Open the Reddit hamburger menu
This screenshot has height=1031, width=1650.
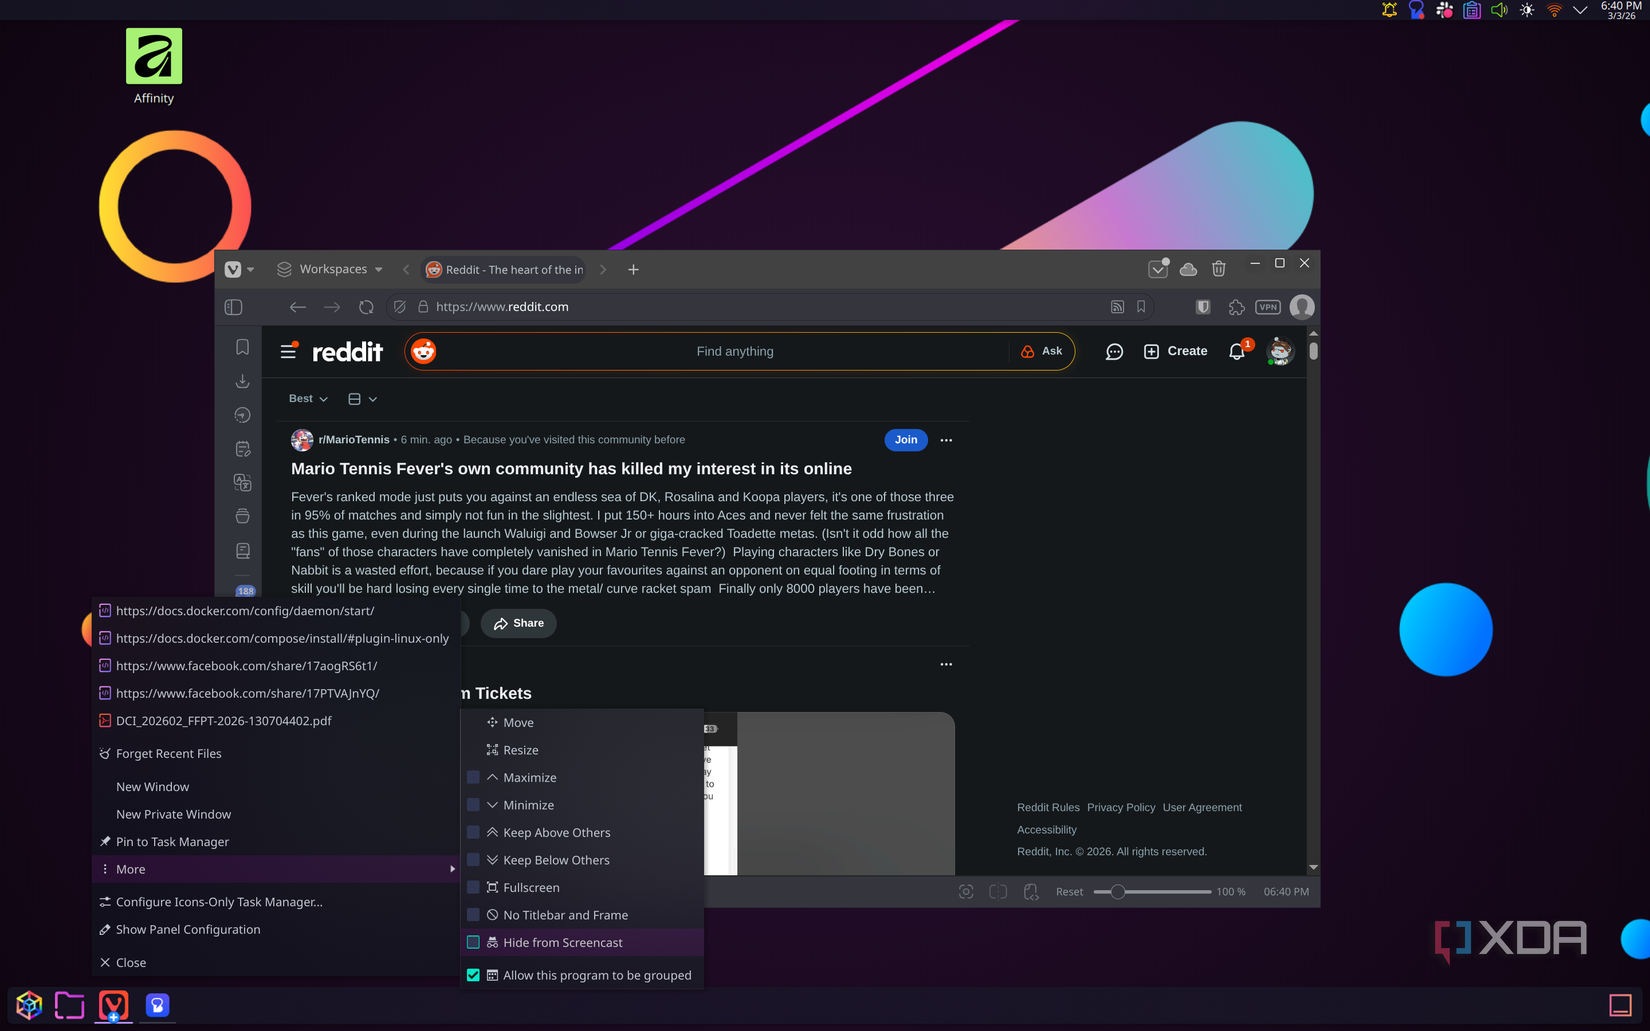pos(288,351)
